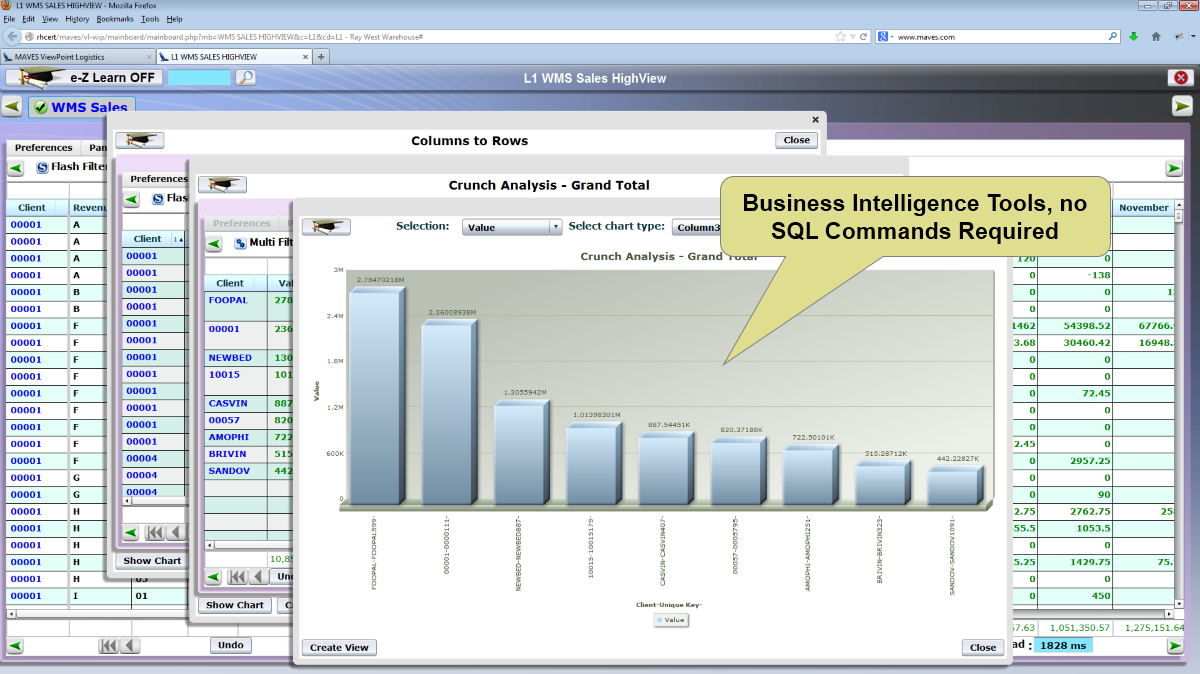Click Close button in the chart window

pos(983,647)
